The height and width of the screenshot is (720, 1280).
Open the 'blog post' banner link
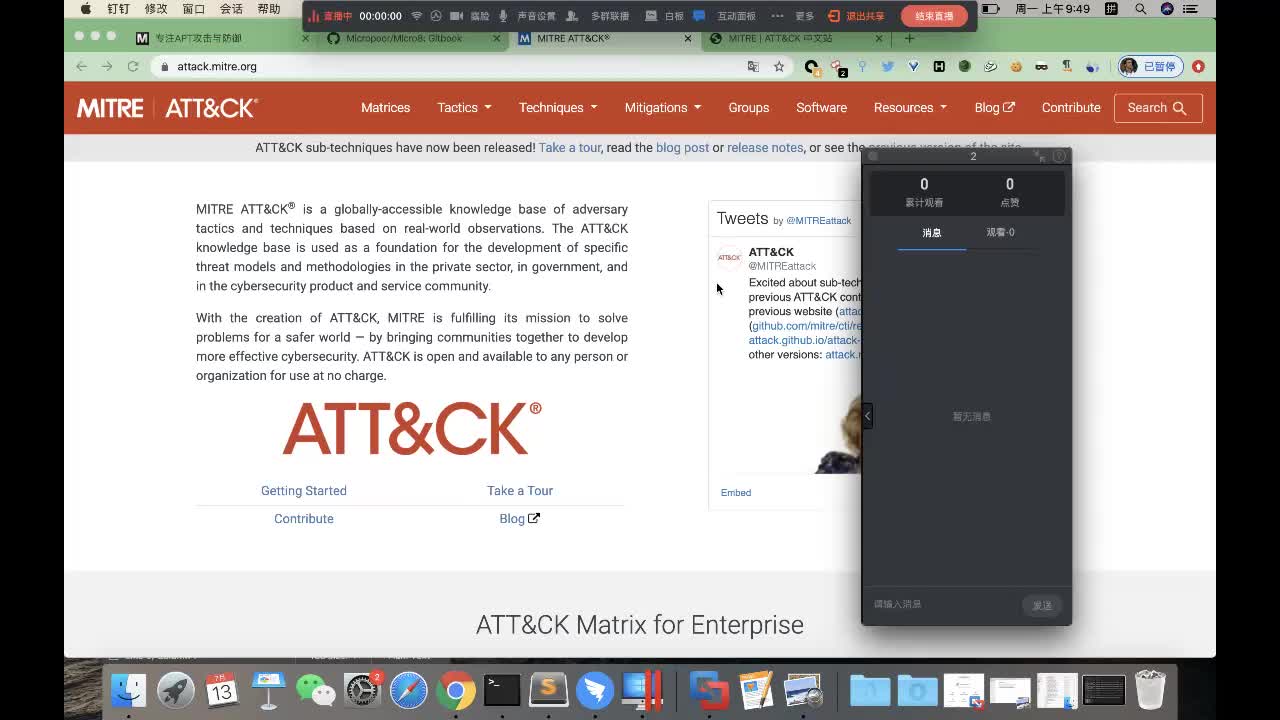pos(682,148)
